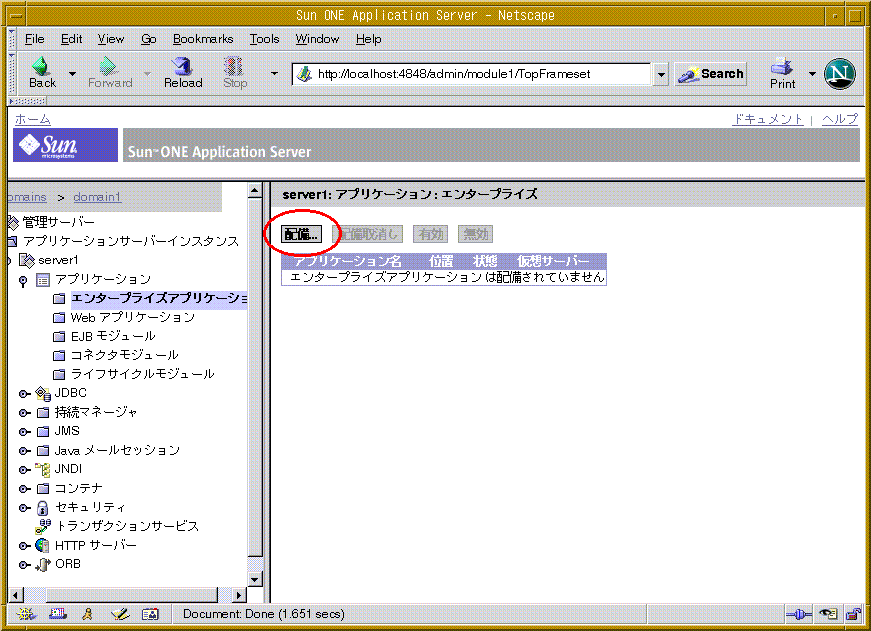Open the View menu
Image resolution: width=871 pixels, height=631 pixels.
pyautogui.click(x=111, y=39)
